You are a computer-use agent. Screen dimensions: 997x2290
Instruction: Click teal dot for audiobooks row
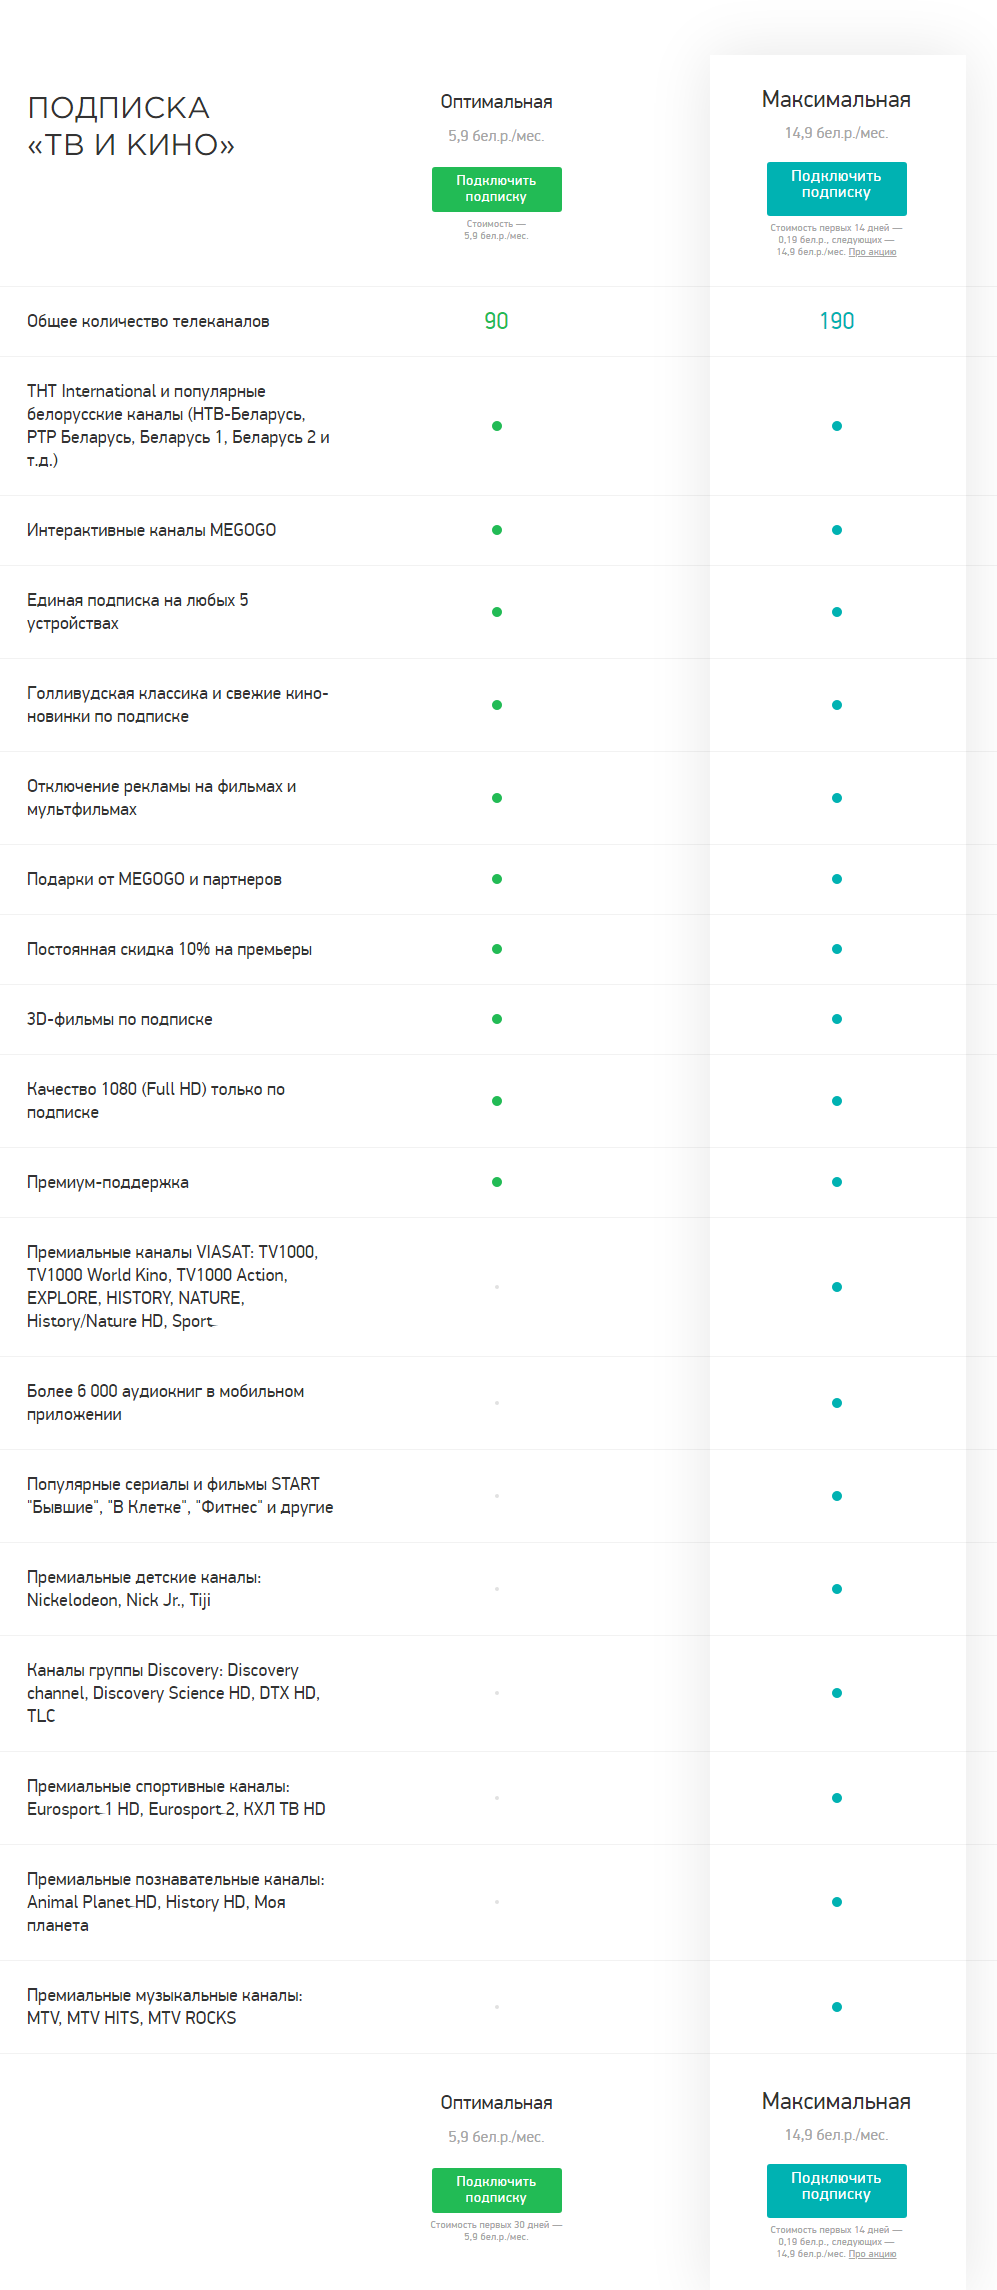[837, 1403]
